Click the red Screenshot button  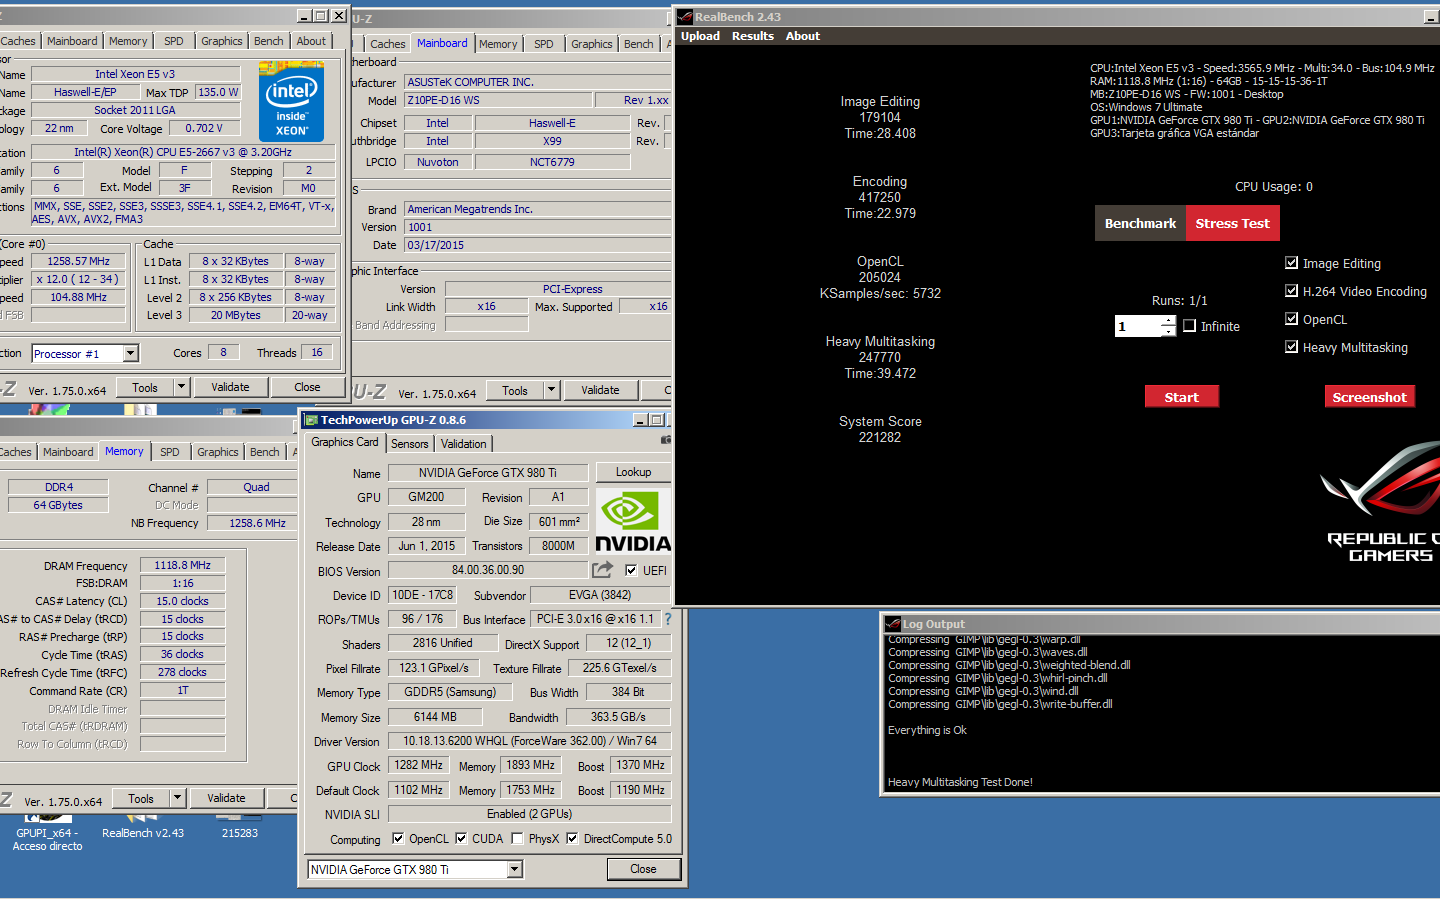coord(1369,397)
